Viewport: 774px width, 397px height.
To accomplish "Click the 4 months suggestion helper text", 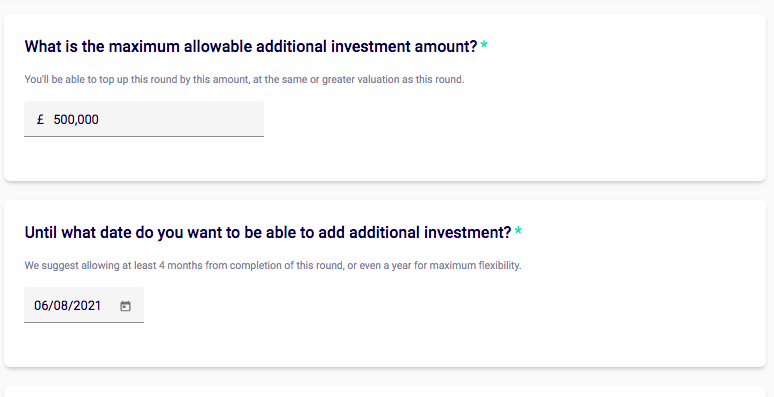I will click(273, 266).
